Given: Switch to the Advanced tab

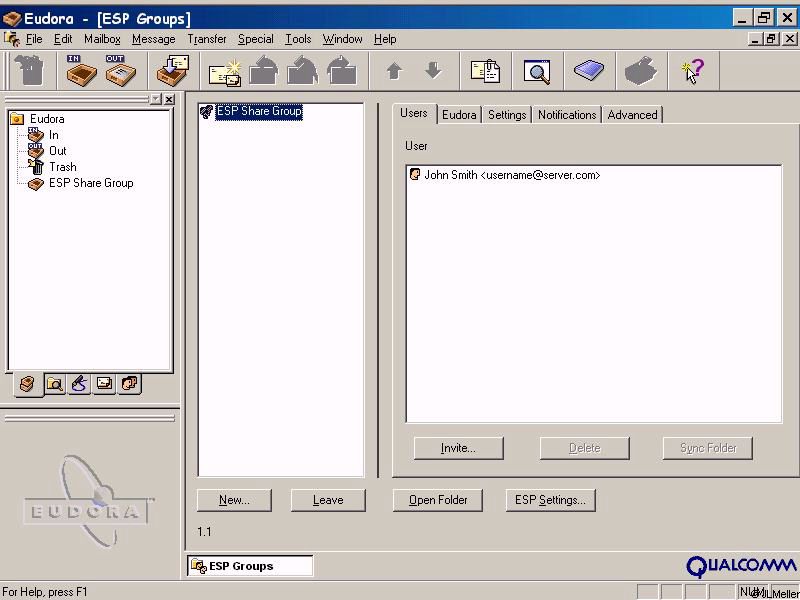Looking at the screenshot, I should 632,115.
